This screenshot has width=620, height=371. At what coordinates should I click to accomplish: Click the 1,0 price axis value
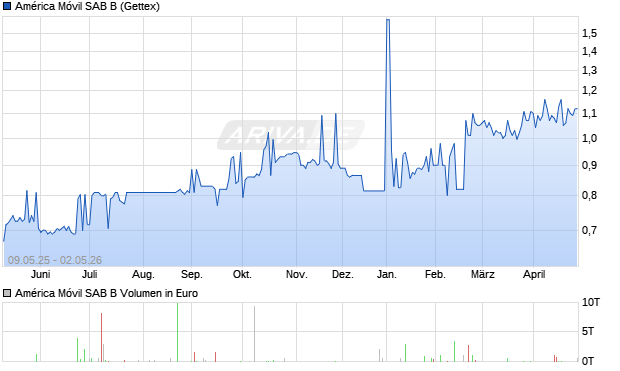pyautogui.click(x=589, y=139)
